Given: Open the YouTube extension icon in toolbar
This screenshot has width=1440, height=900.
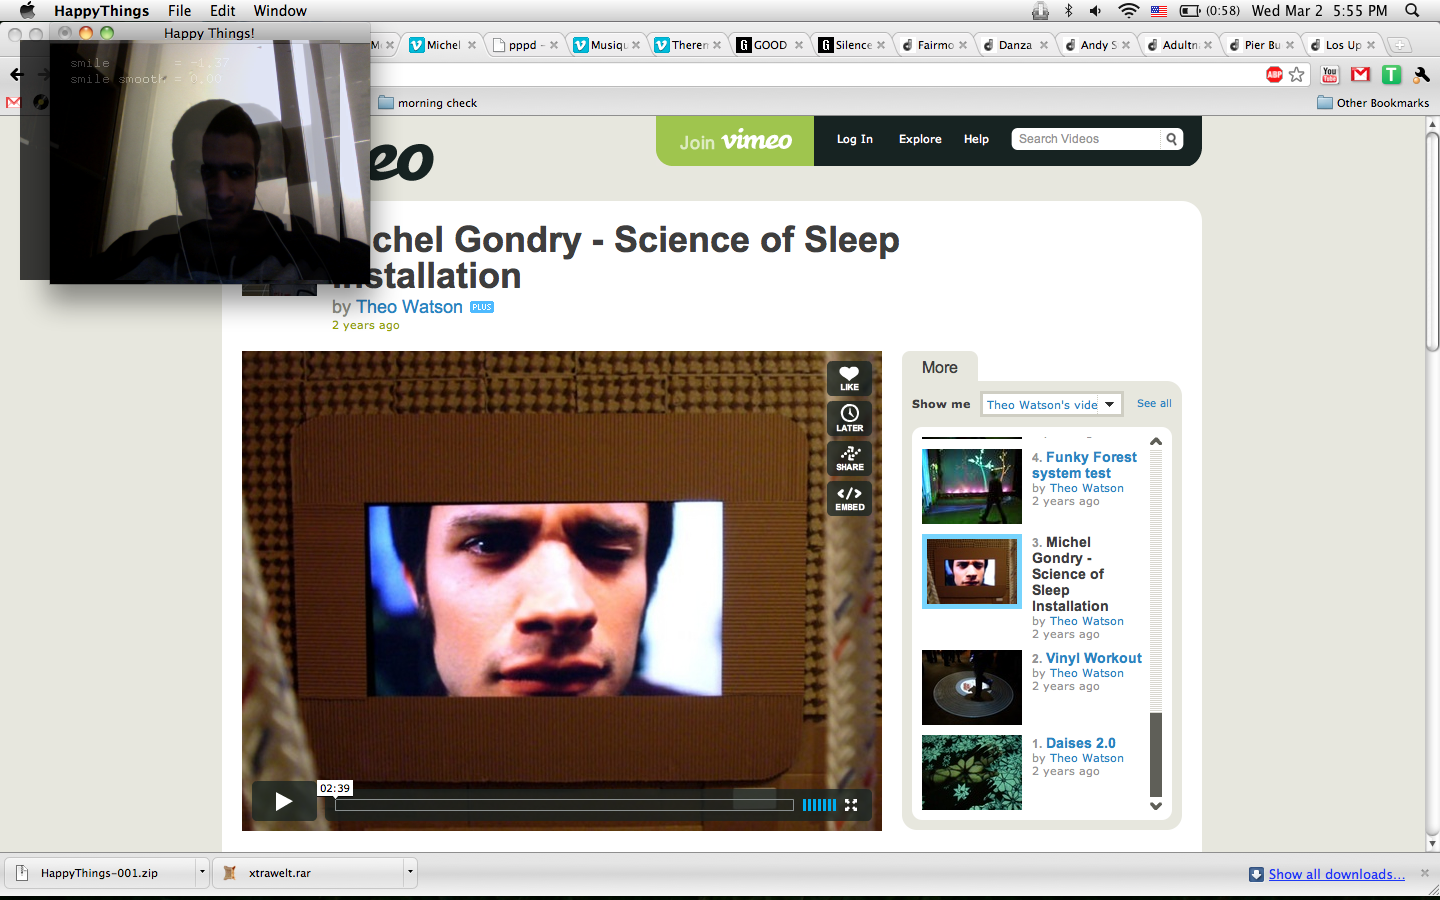Looking at the screenshot, I should 1330,75.
